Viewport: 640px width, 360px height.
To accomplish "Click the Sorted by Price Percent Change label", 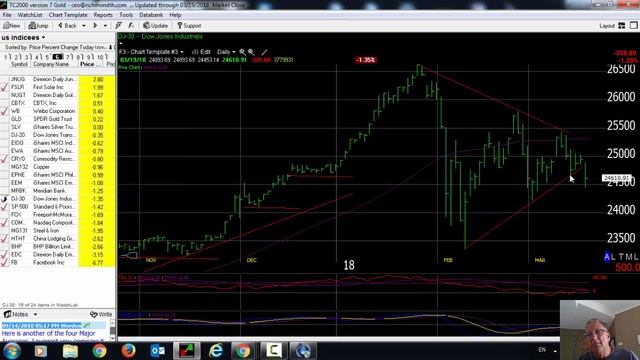I will coord(55,47).
